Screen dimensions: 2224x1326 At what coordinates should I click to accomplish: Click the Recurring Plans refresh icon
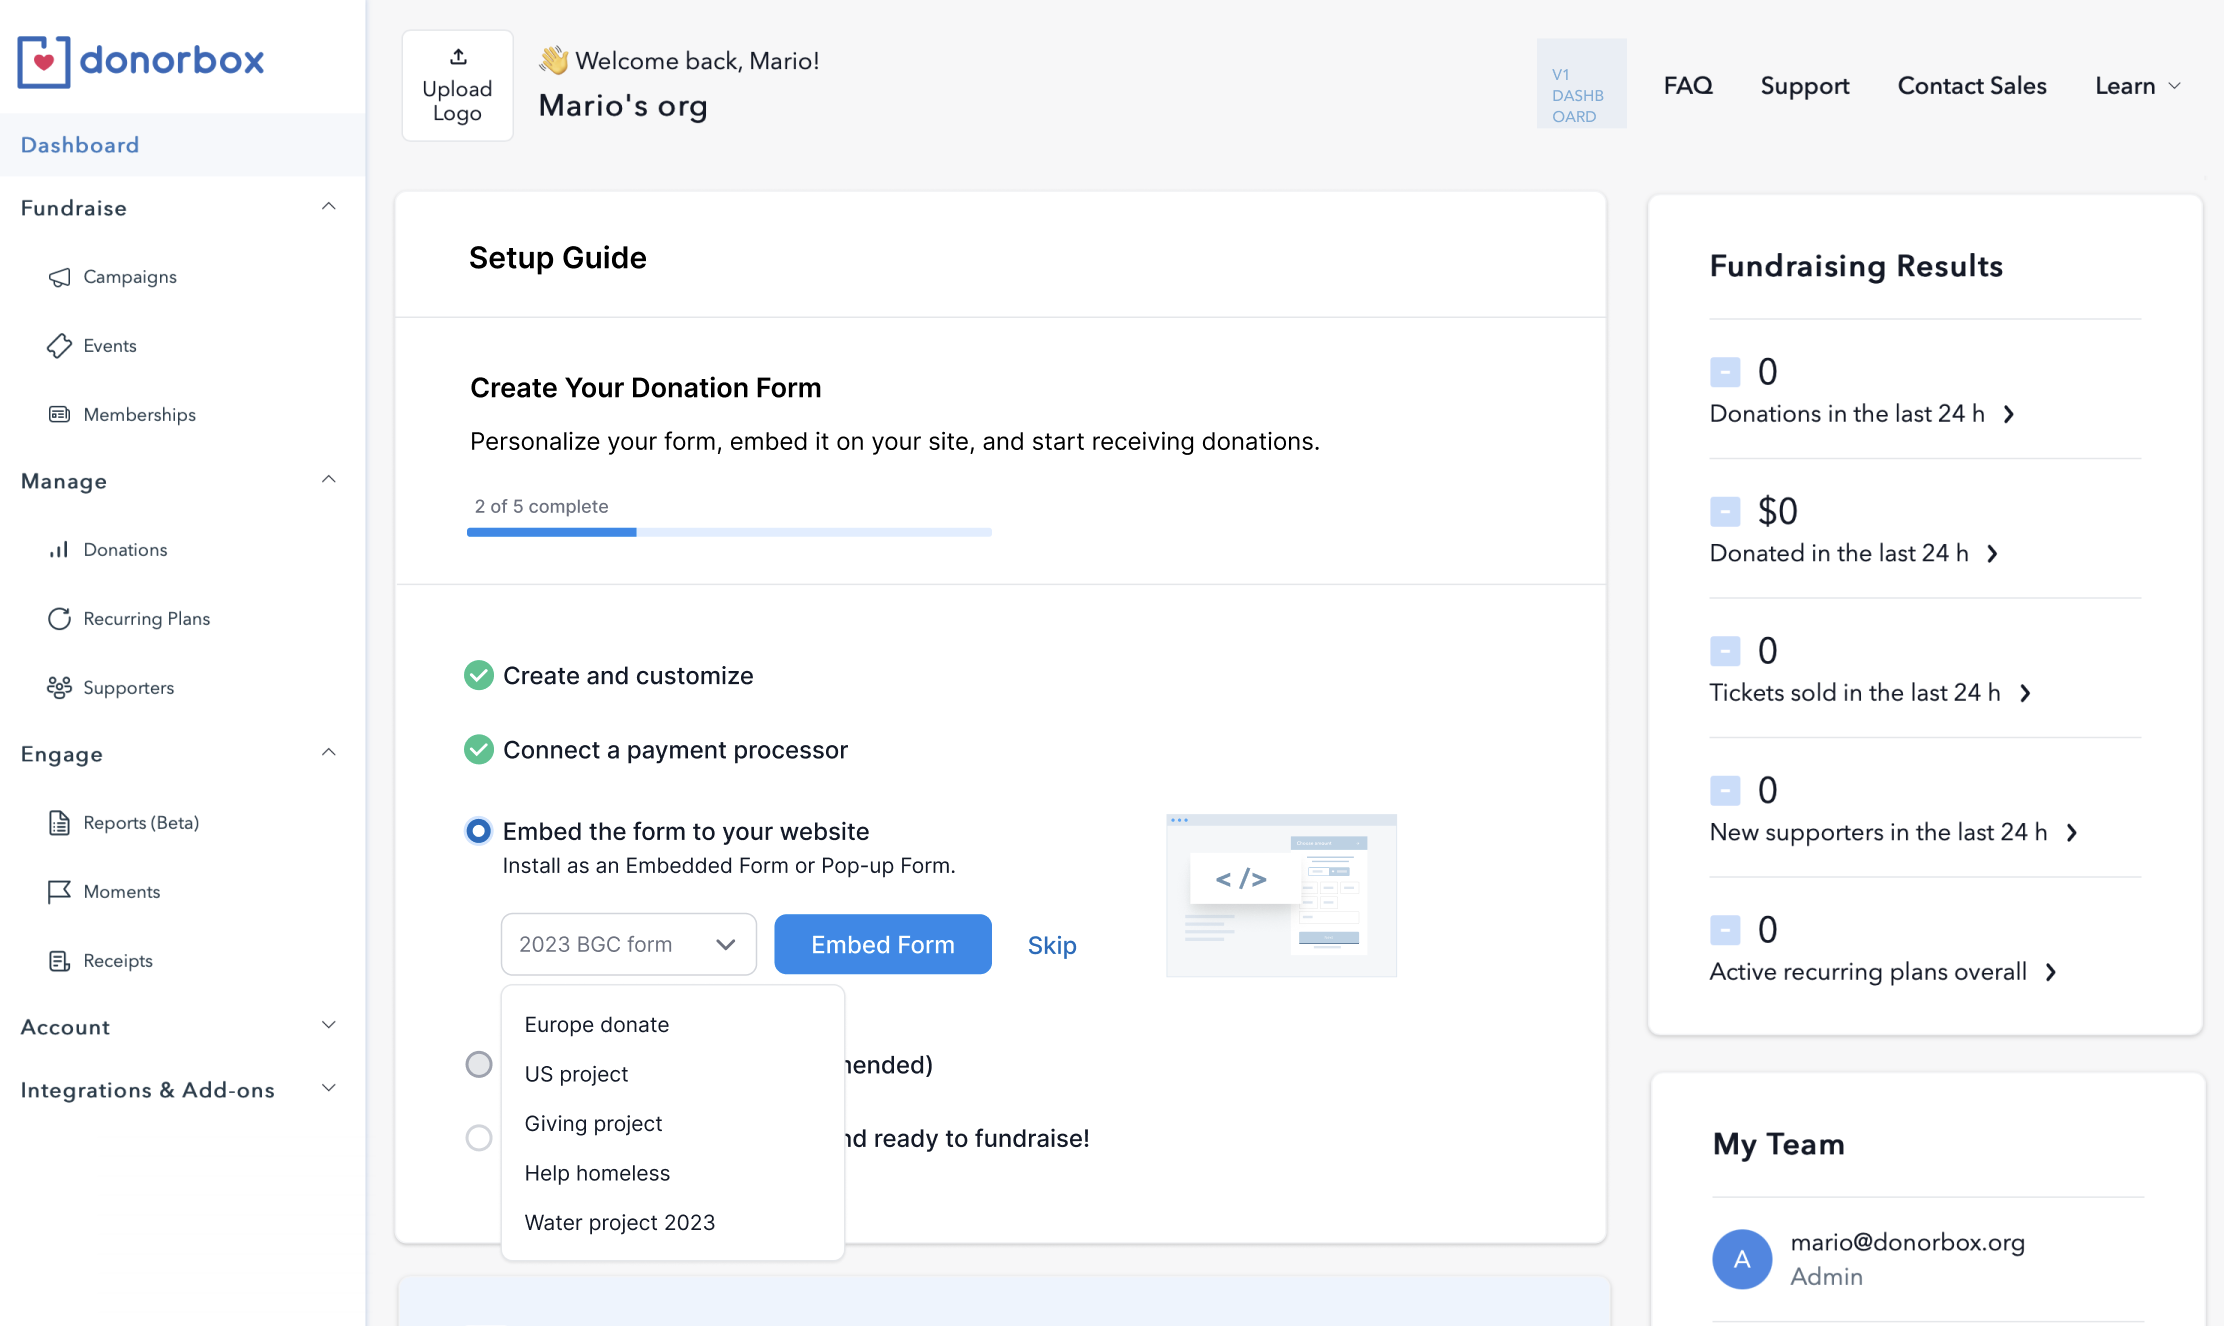click(59, 619)
